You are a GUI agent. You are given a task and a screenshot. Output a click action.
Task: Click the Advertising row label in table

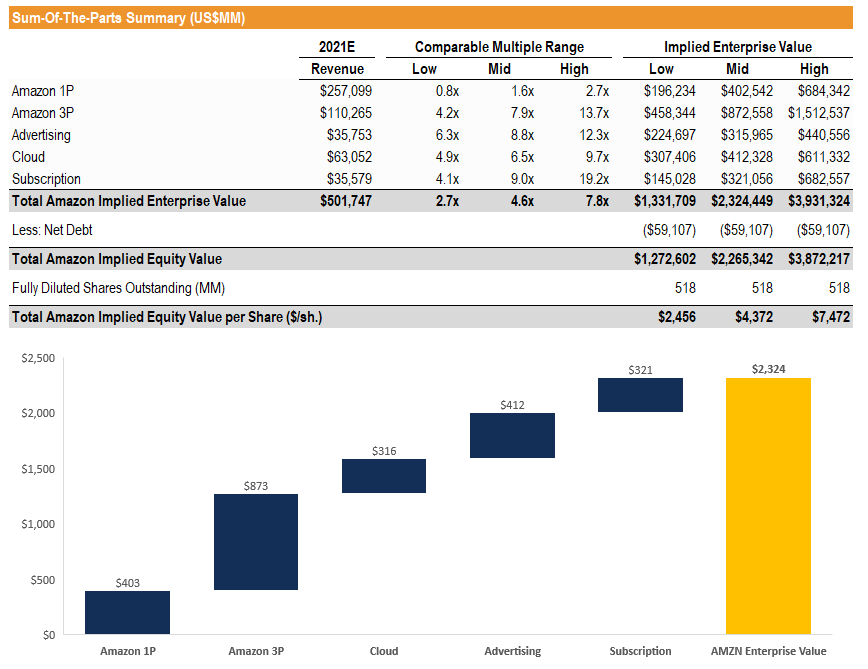(42, 135)
